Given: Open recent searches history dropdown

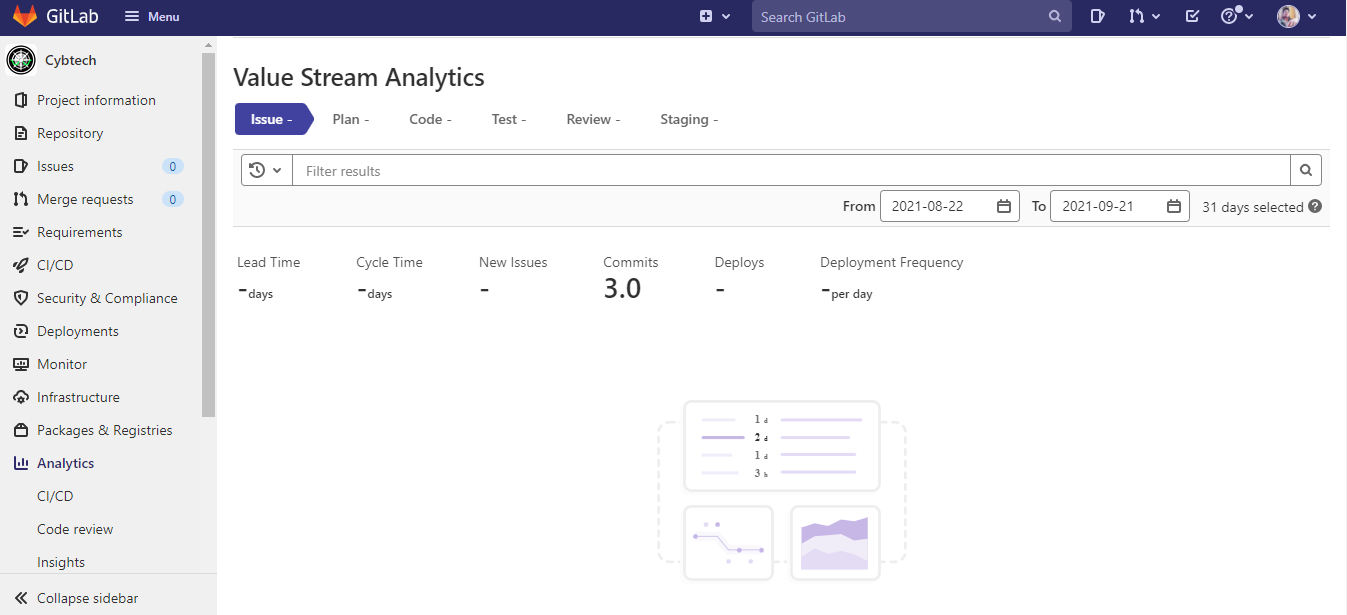Looking at the screenshot, I should click(266, 170).
